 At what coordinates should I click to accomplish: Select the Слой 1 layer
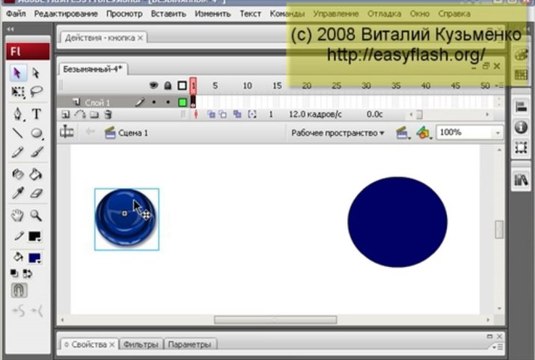point(98,102)
